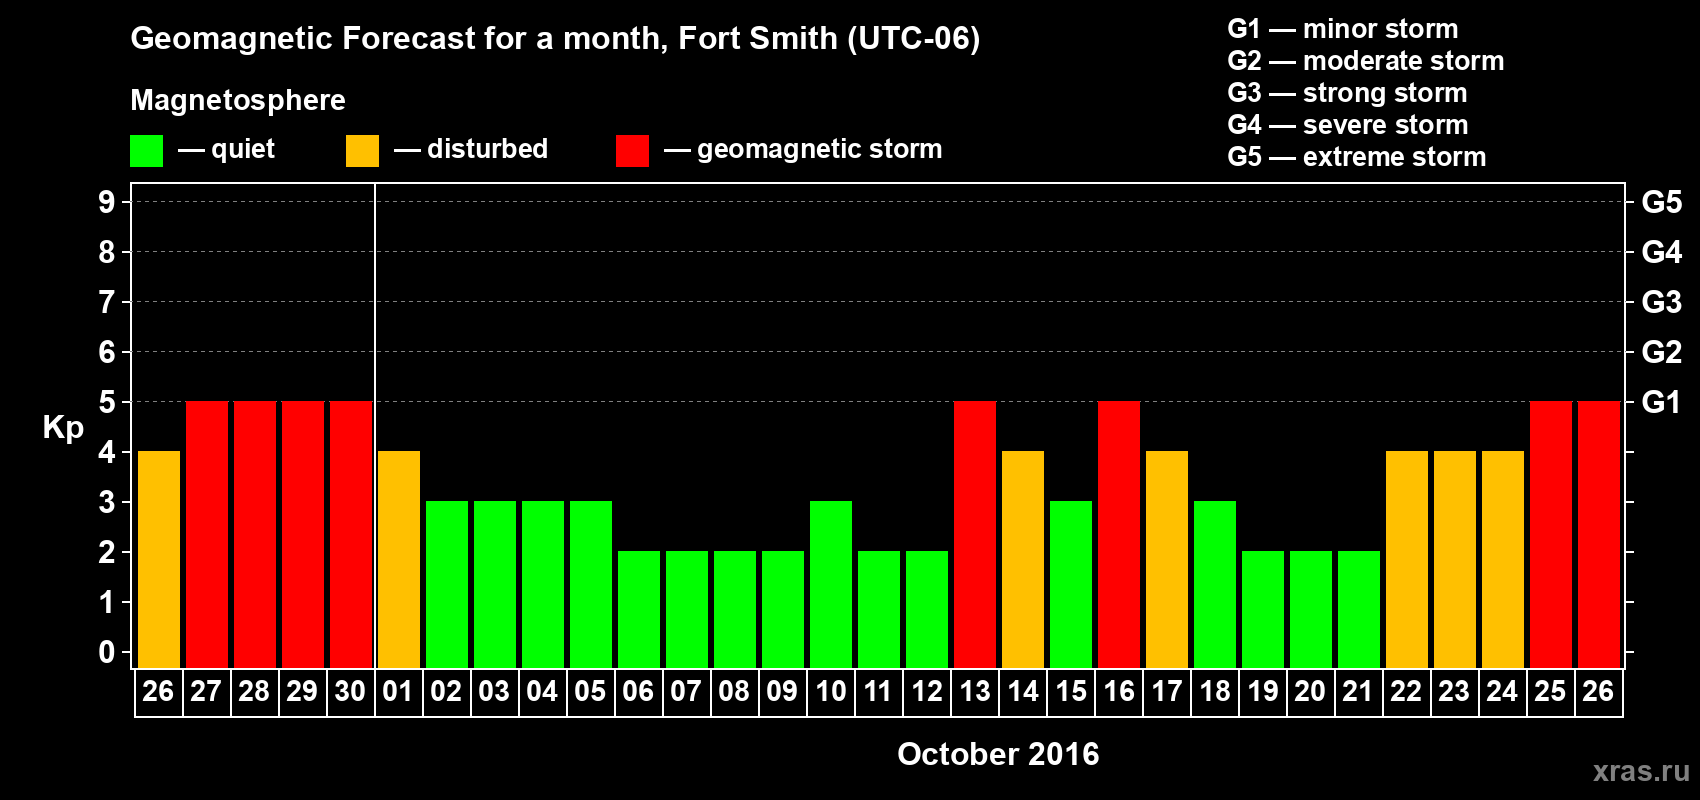Image resolution: width=1700 pixels, height=800 pixels.
Task: Select the orange bar for day 22
Action: tap(1407, 559)
